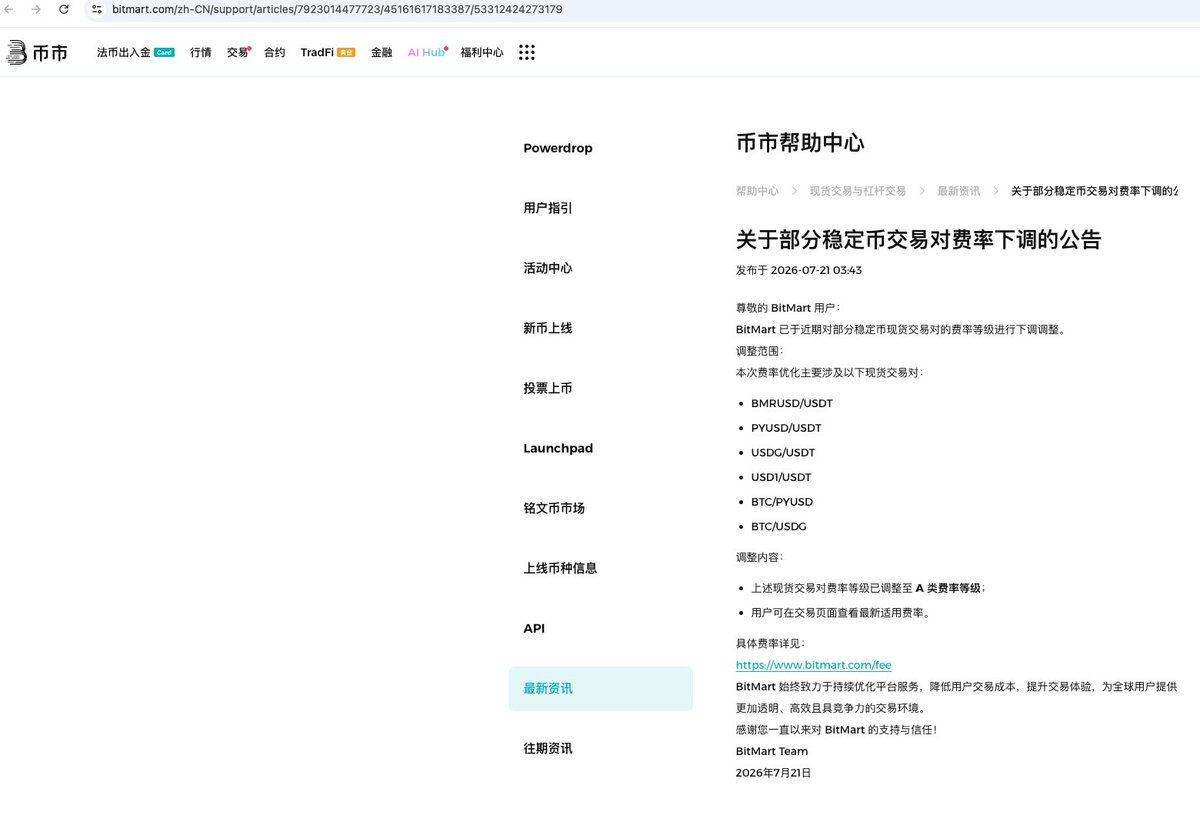Open the AI Hub menu item
Screen dimensions: 1200x832
[x=426, y=52]
